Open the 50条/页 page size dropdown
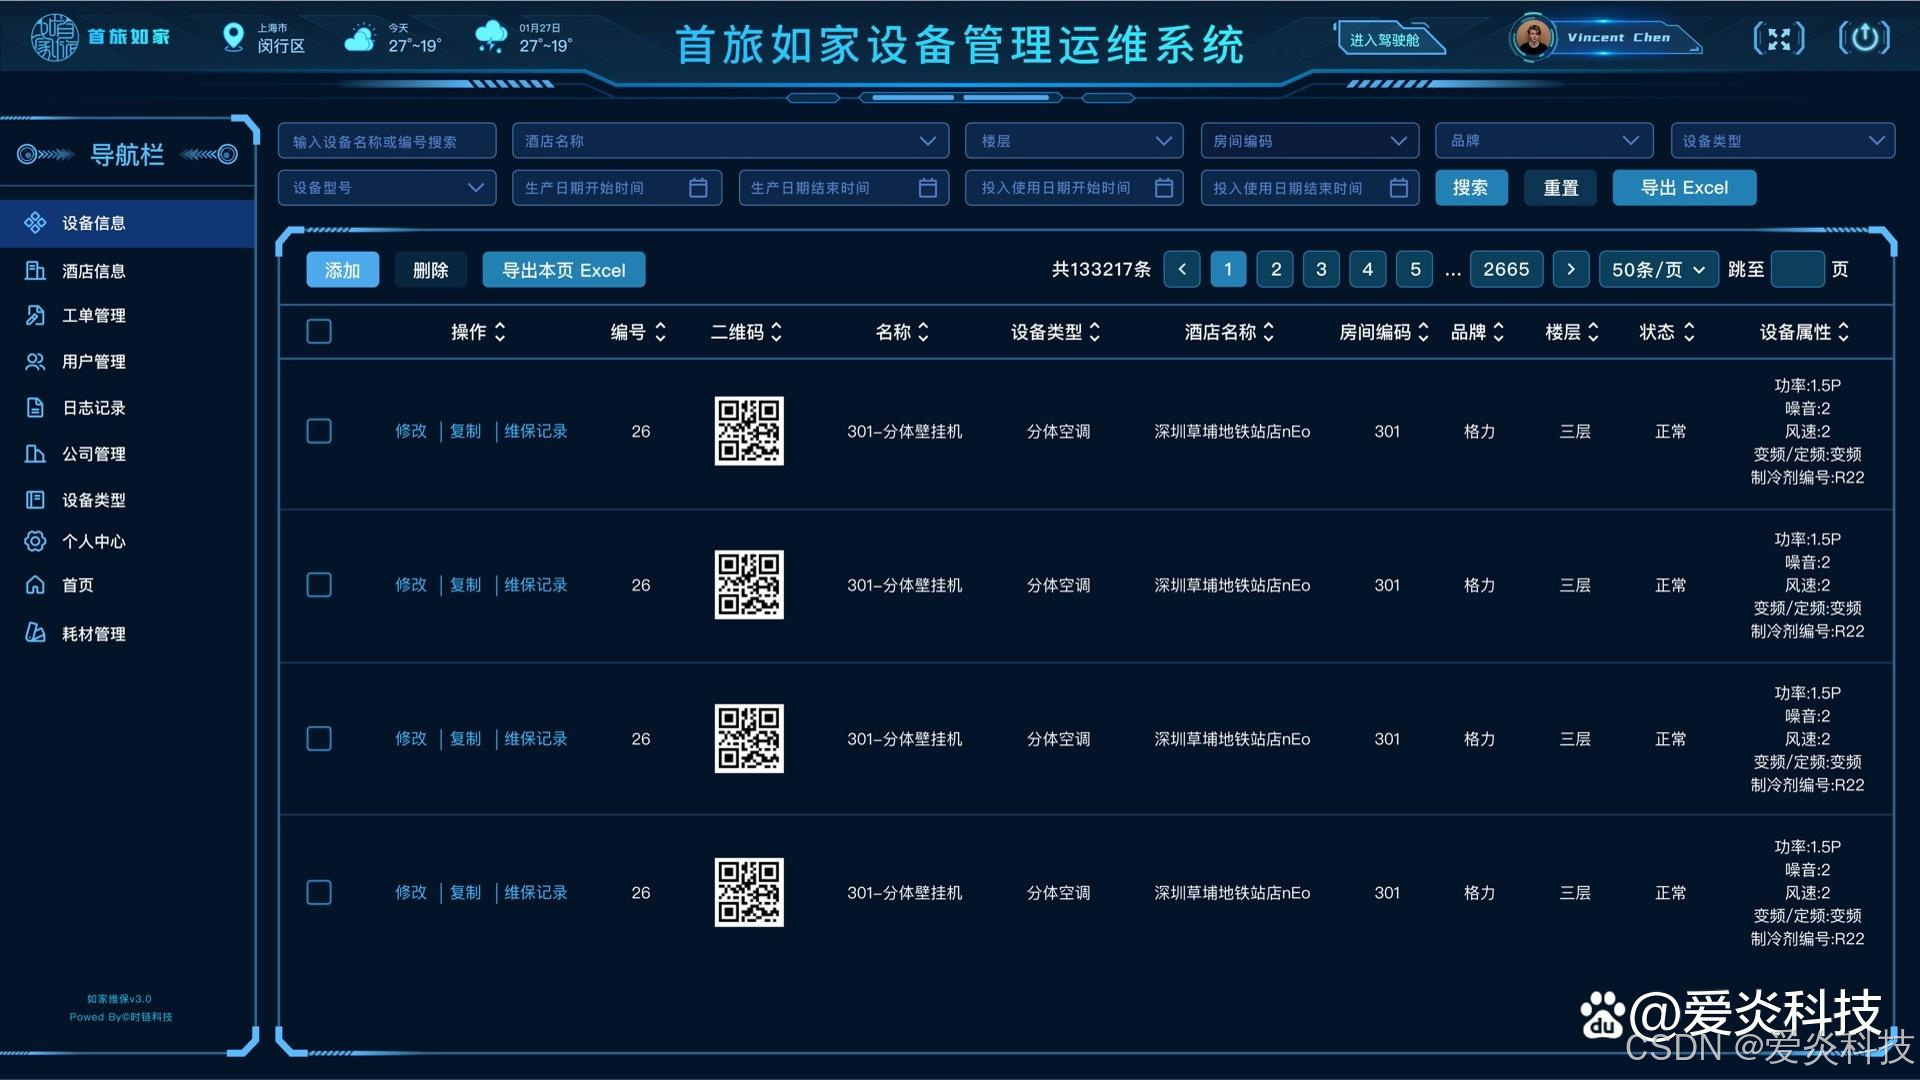This screenshot has width=1920, height=1080. [1658, 269]
